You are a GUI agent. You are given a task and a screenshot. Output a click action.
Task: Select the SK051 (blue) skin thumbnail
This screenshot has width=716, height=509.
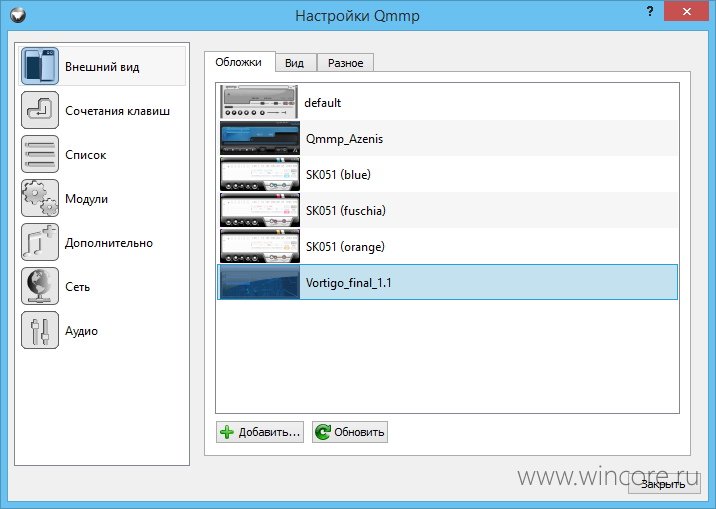pos(259,174)
